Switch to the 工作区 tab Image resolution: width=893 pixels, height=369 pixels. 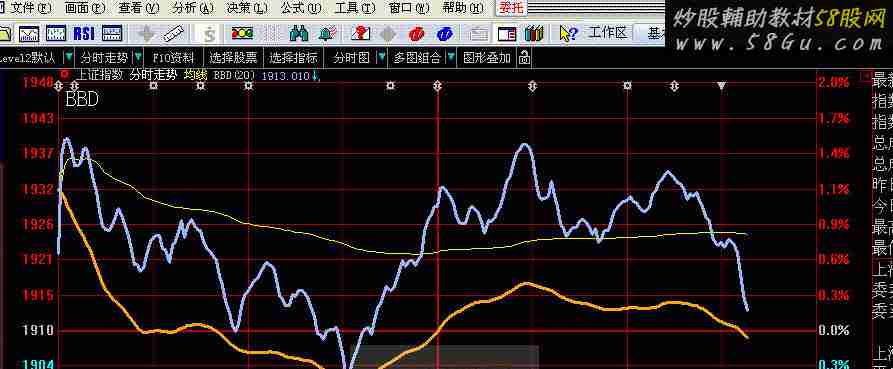pyautogui.click(x=608, y=33)
